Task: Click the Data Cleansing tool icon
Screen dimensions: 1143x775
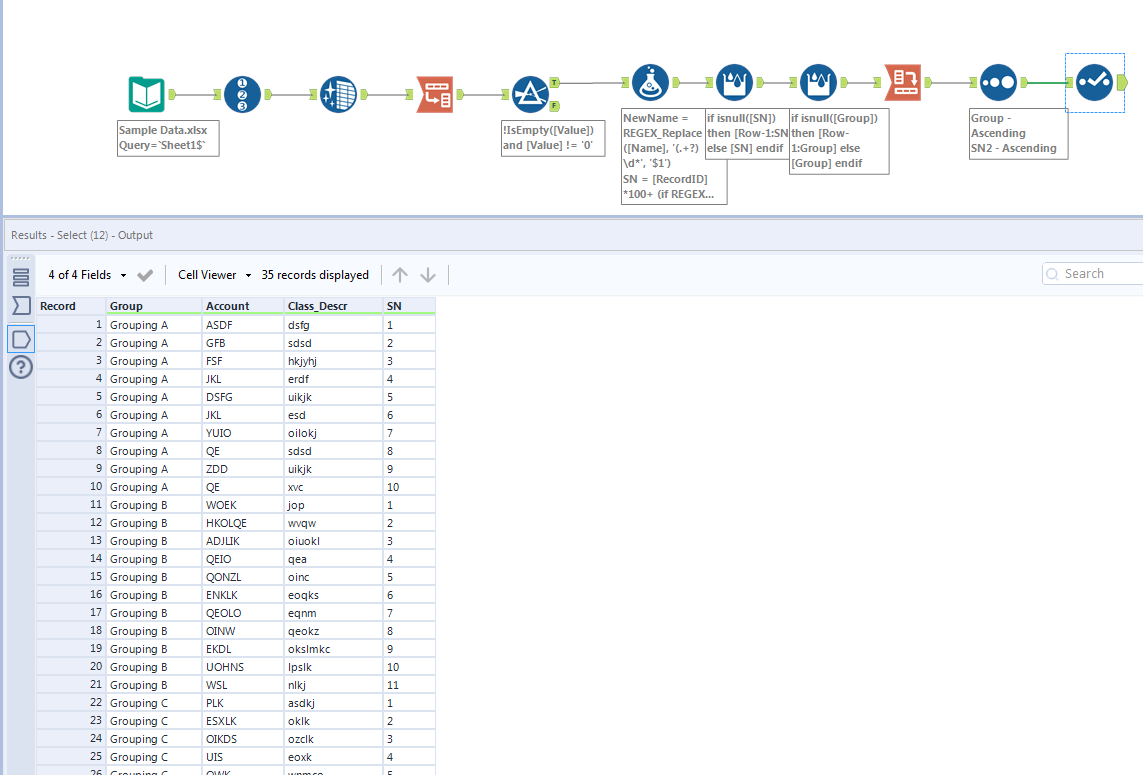Action: pos(338,93)
